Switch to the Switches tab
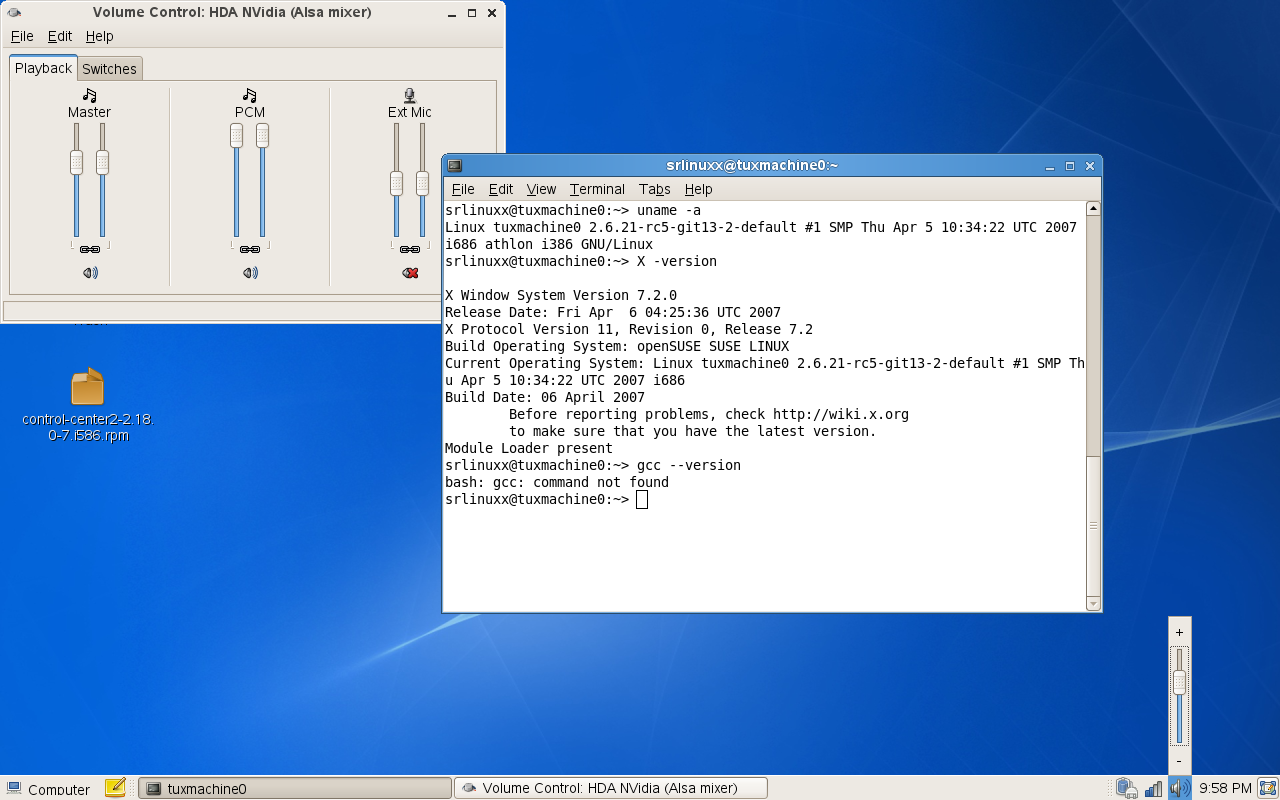Image resolution: width=1280 pixels, height=800 pixels. pyautogui.click(x=110, y=69)
